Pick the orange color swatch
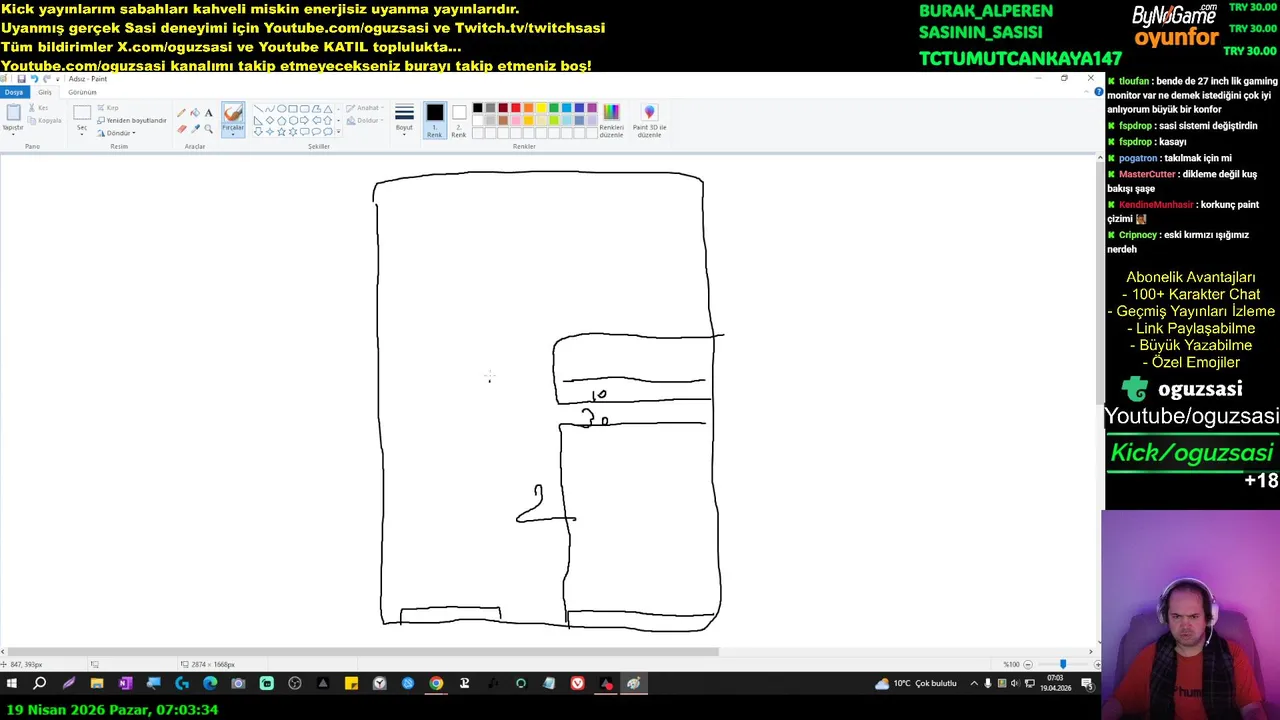The image size is (1280, 720). tap(528, 108)
